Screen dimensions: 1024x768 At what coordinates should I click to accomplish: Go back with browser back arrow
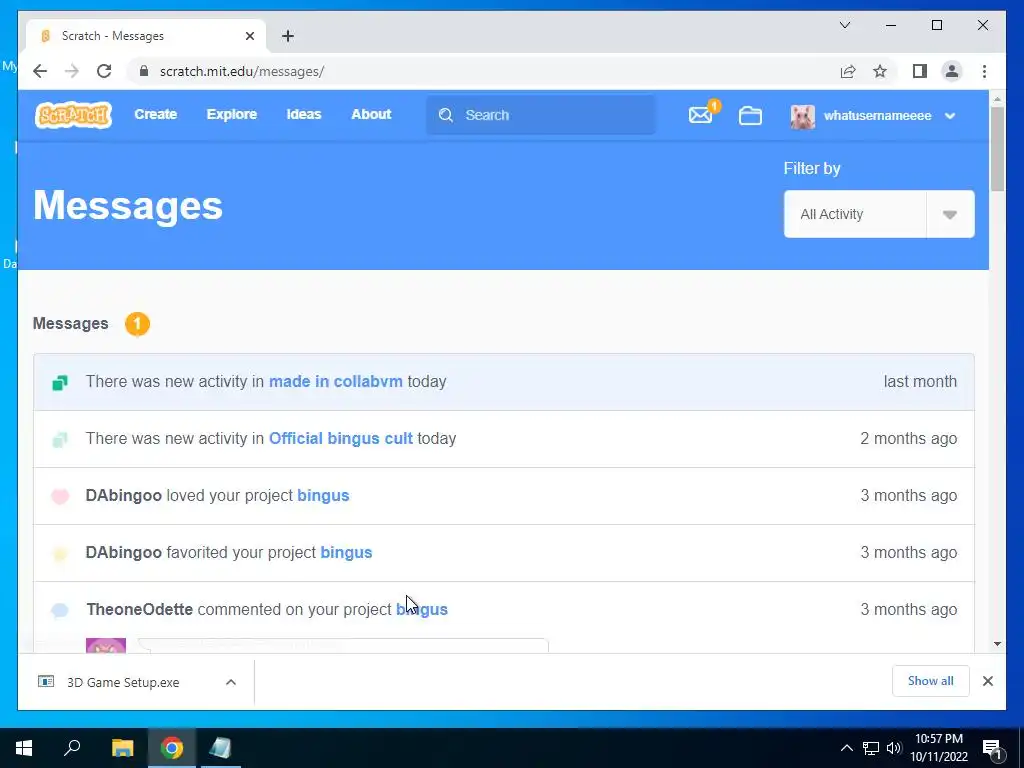click(40, 71)
